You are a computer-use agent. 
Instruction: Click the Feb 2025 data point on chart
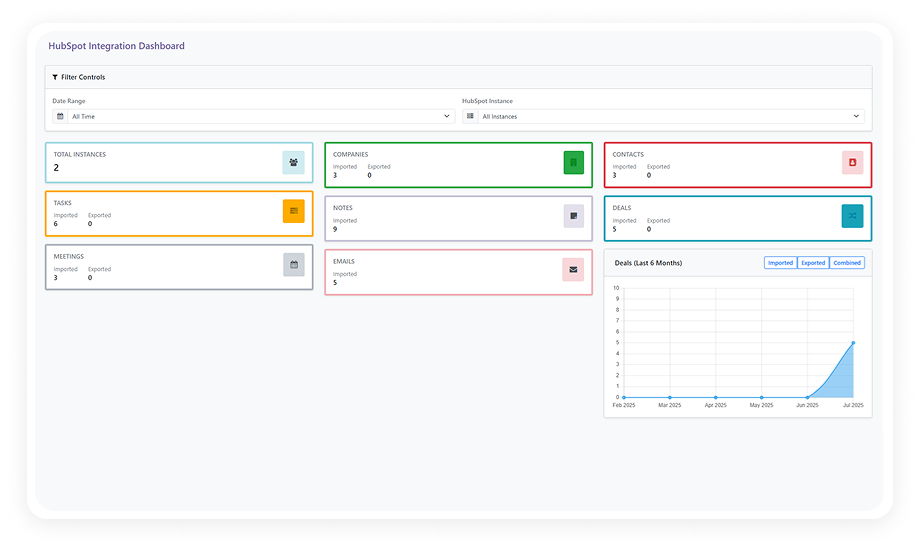click(x=624, y=397)
